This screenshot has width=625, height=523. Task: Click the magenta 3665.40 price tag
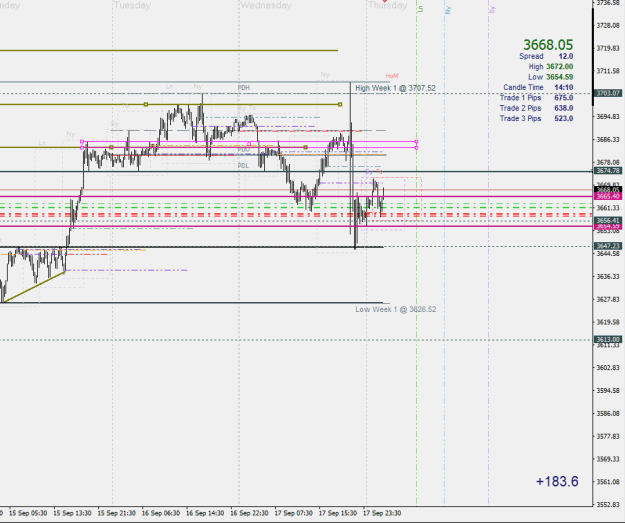click(x=608, y=196)
